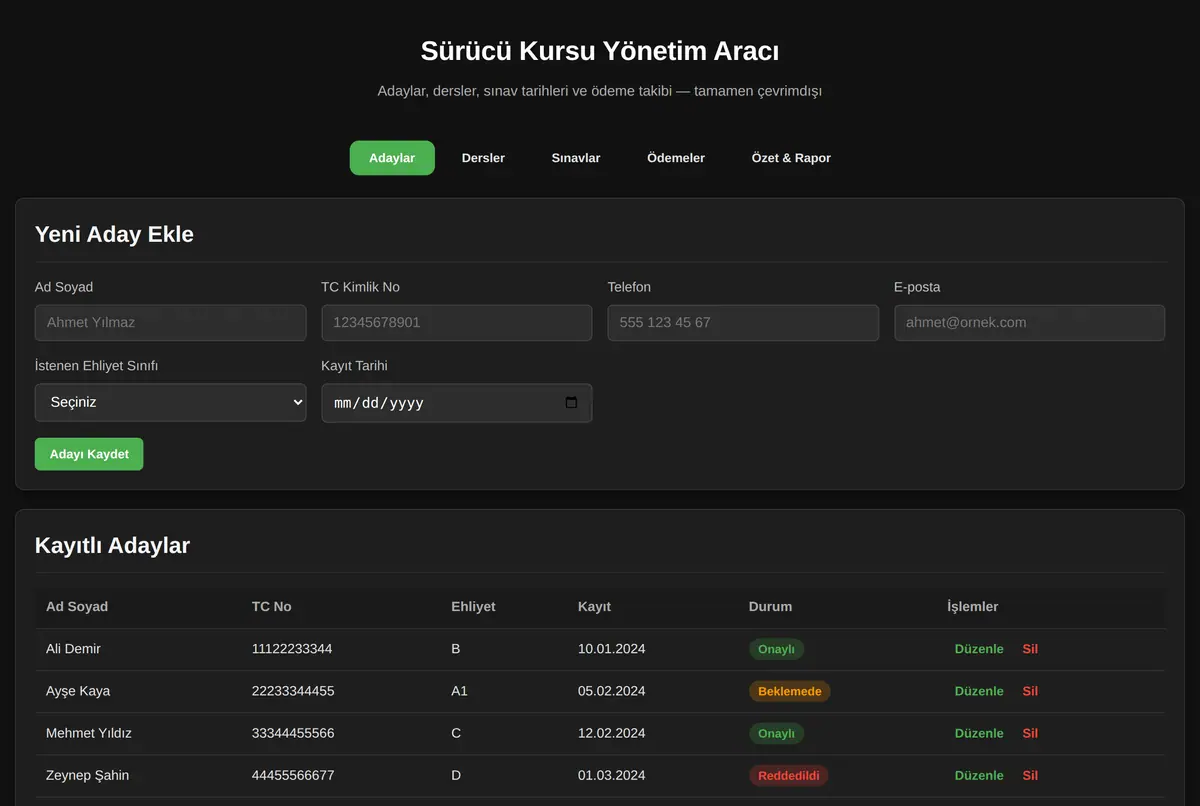This screenshot has width=1200, height=806.
Task: Select the name Zeynep Şahin
Action: point(87,775)
